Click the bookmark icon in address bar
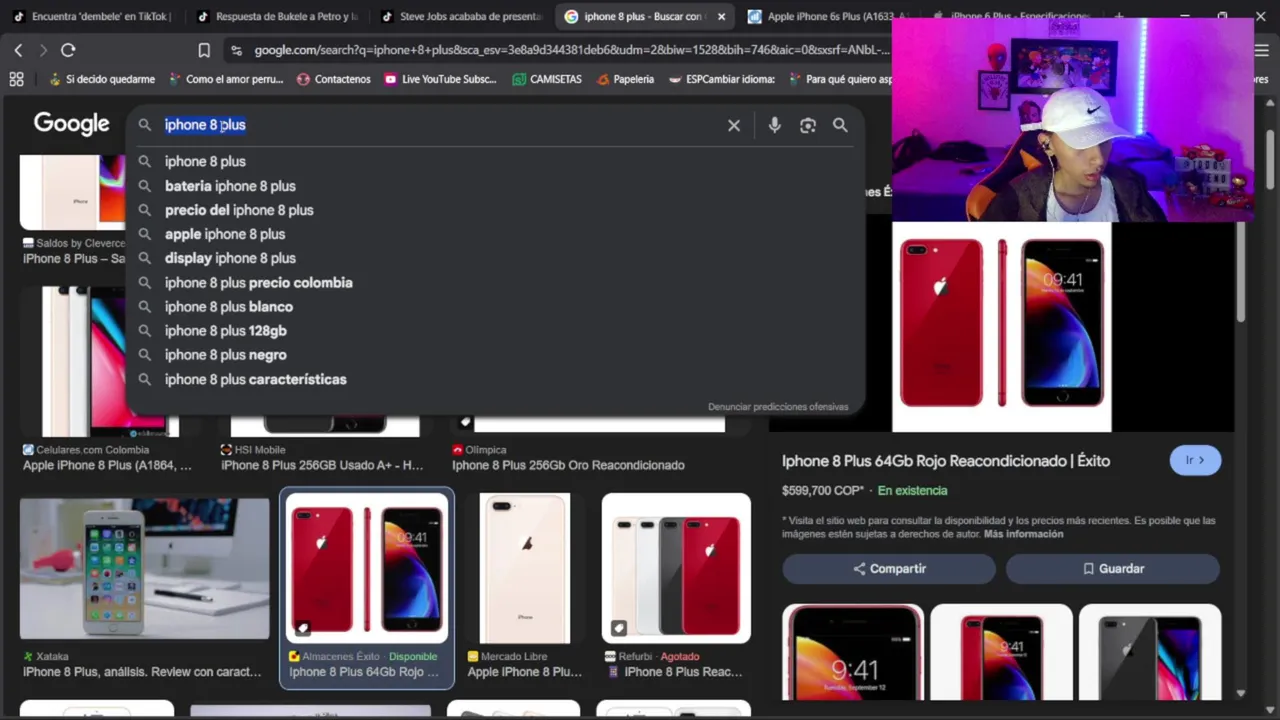 204,50
